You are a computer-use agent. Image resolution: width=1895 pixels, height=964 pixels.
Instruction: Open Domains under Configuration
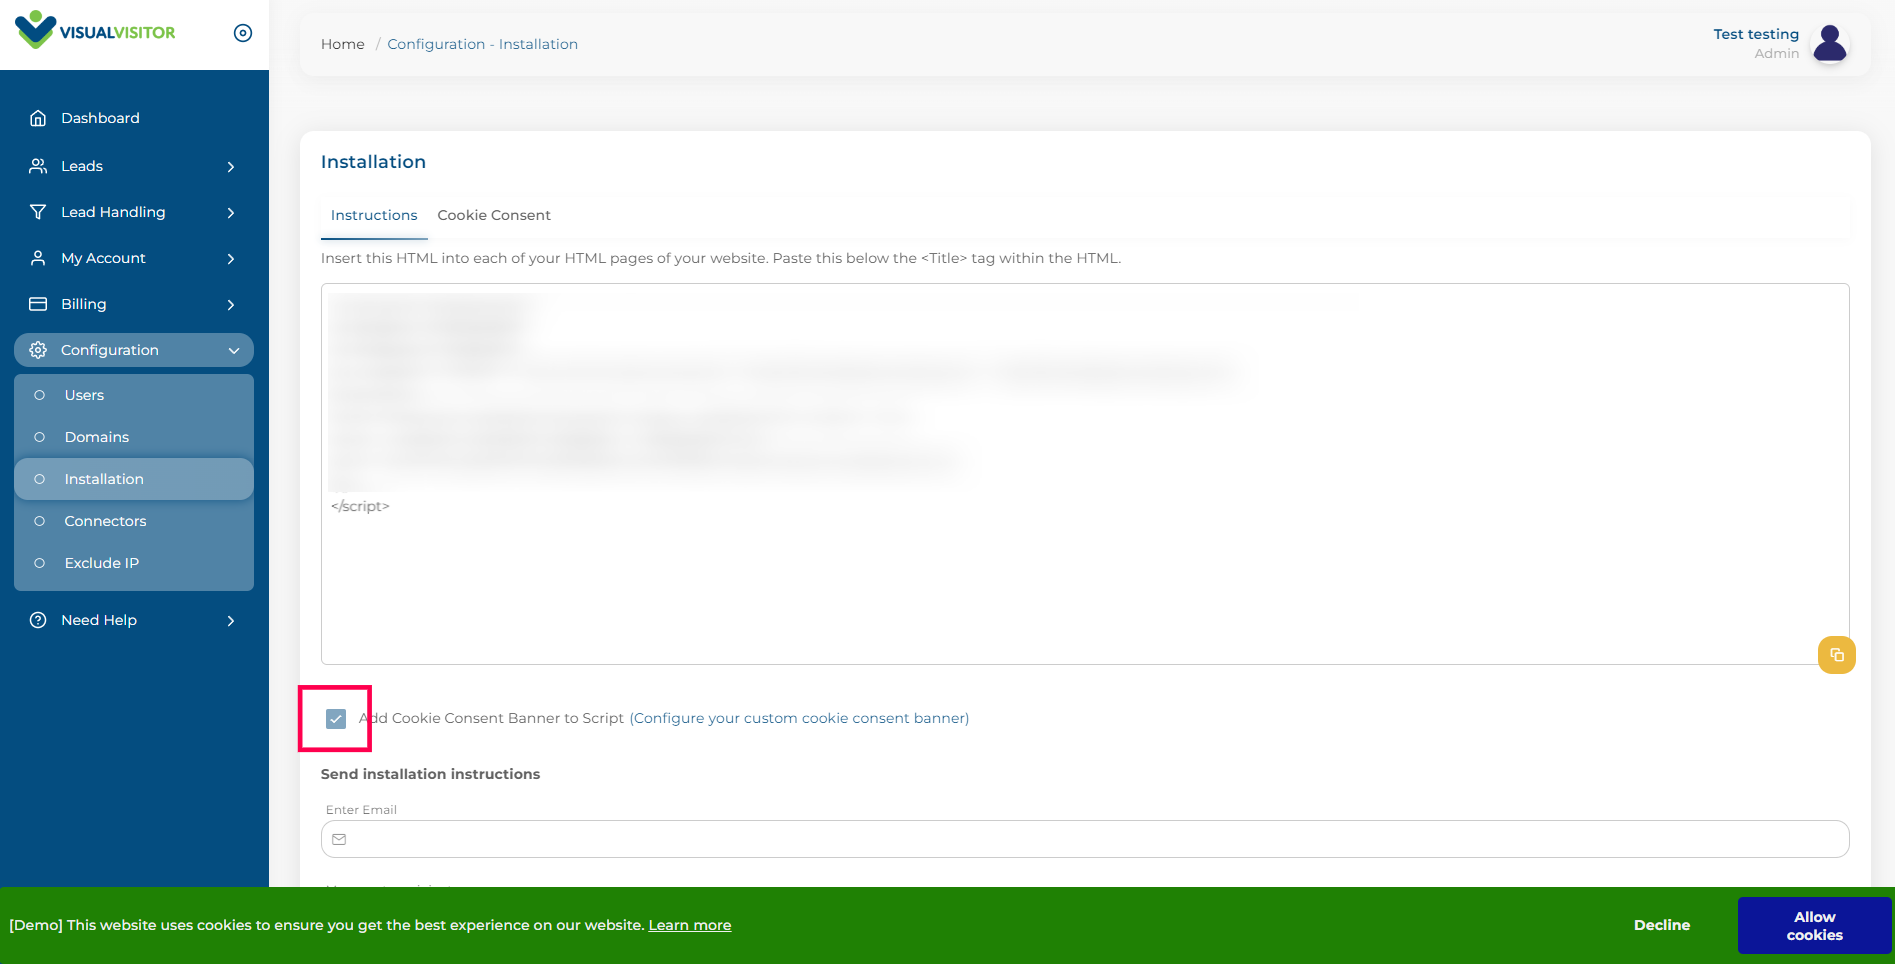tap(134, 437)
